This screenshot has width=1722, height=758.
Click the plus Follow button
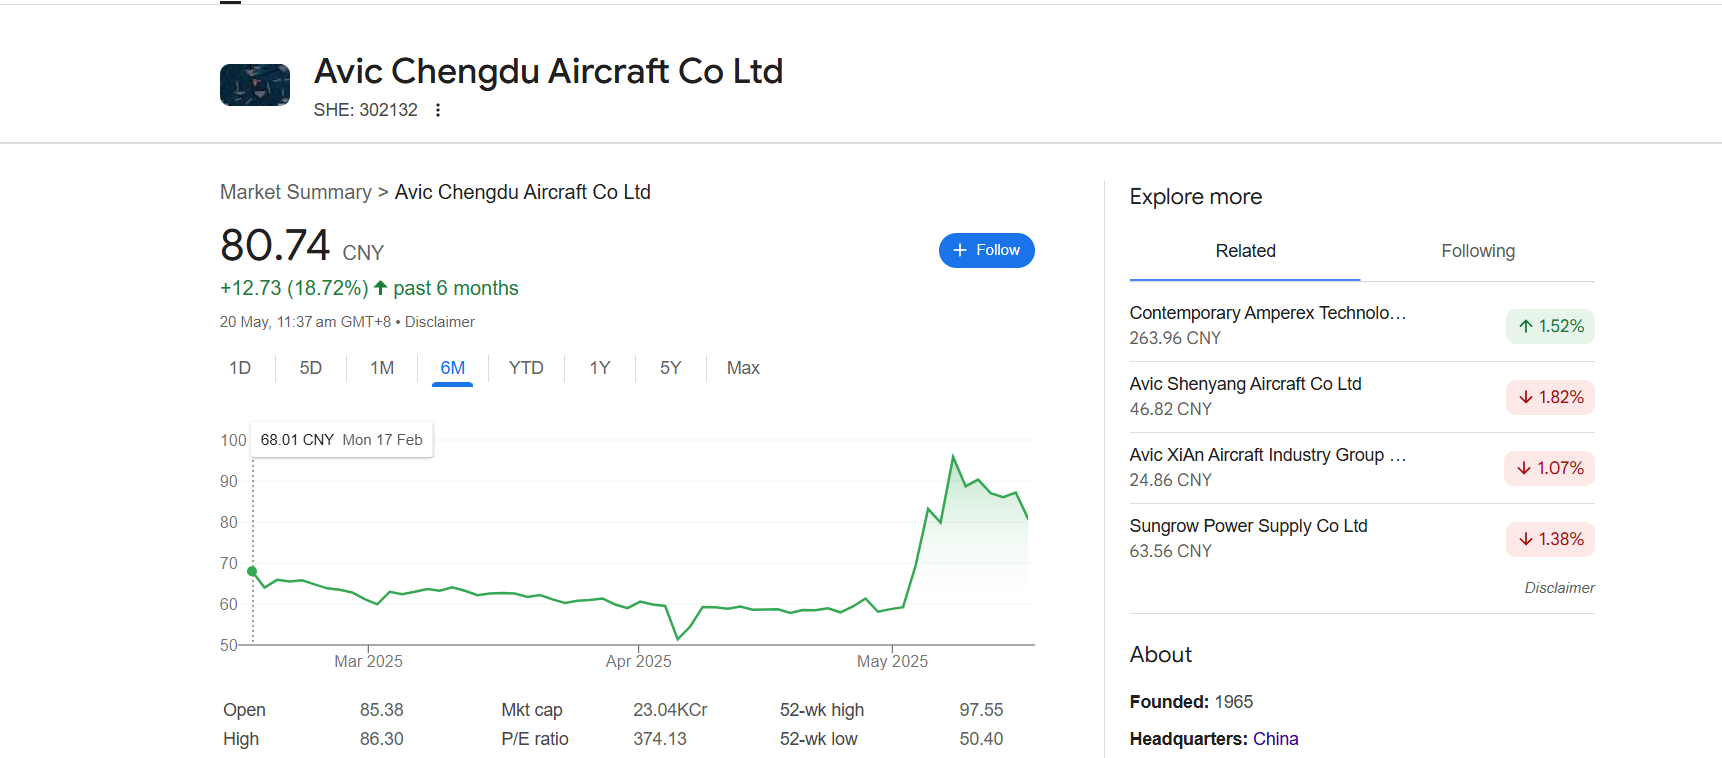986,250
